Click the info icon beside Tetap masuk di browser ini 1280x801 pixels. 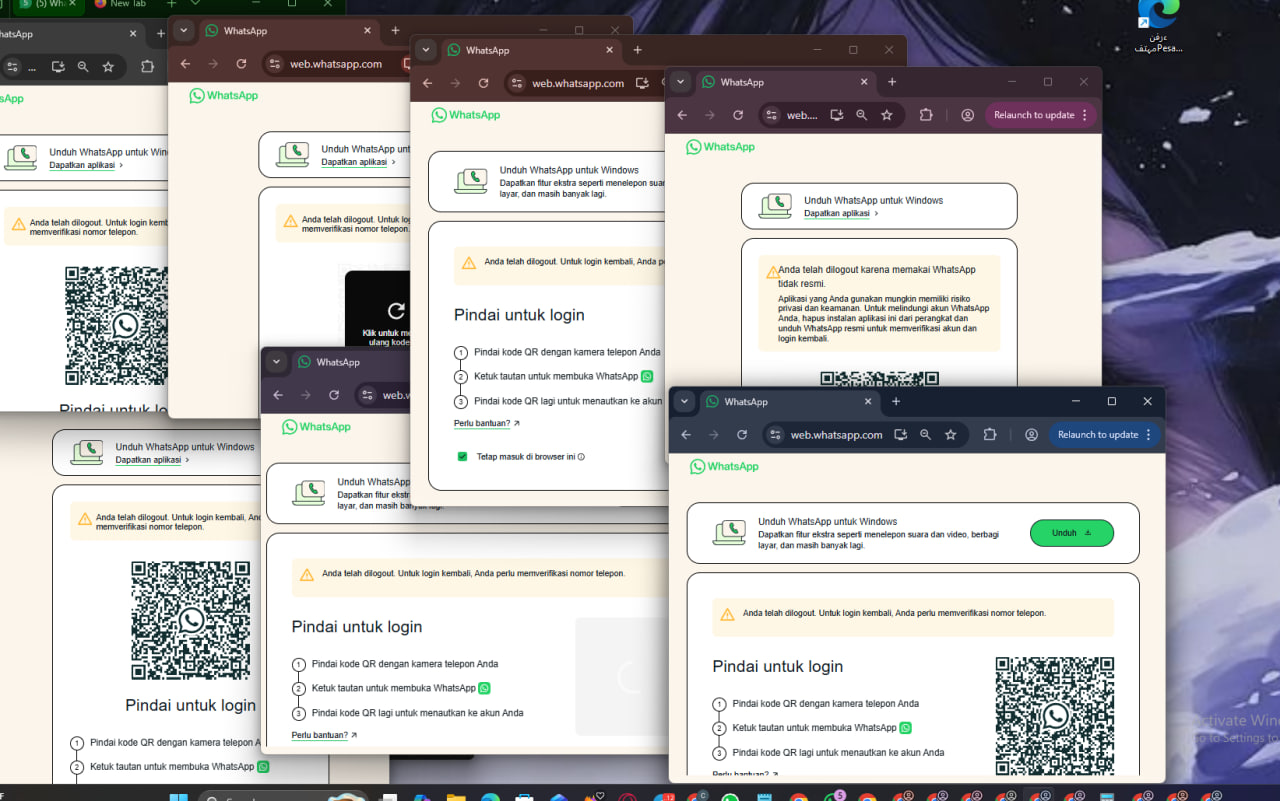581,457
